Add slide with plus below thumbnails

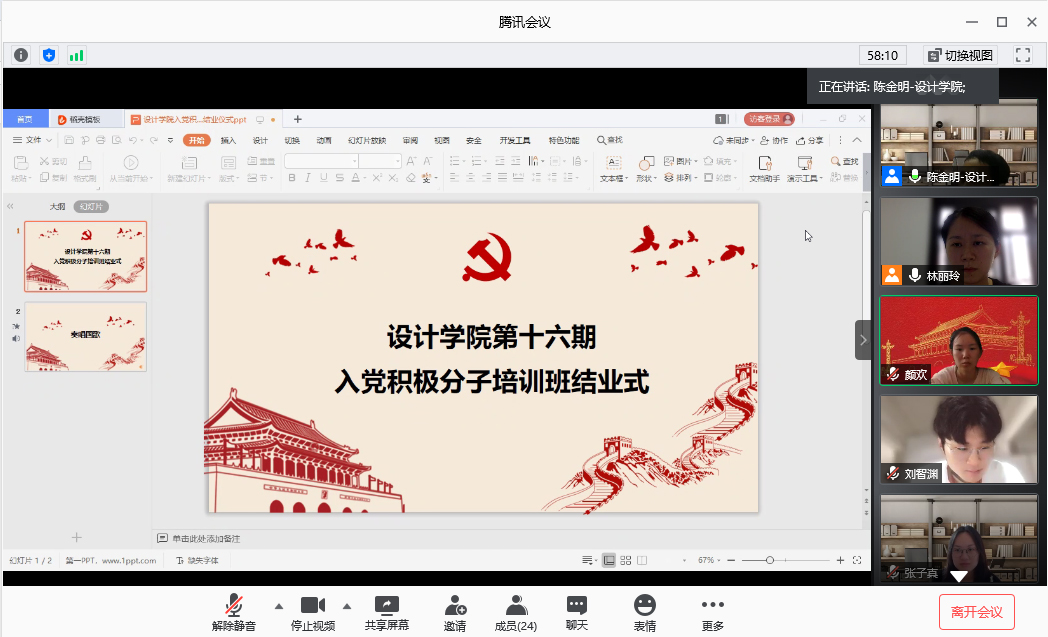coord(77,537)
